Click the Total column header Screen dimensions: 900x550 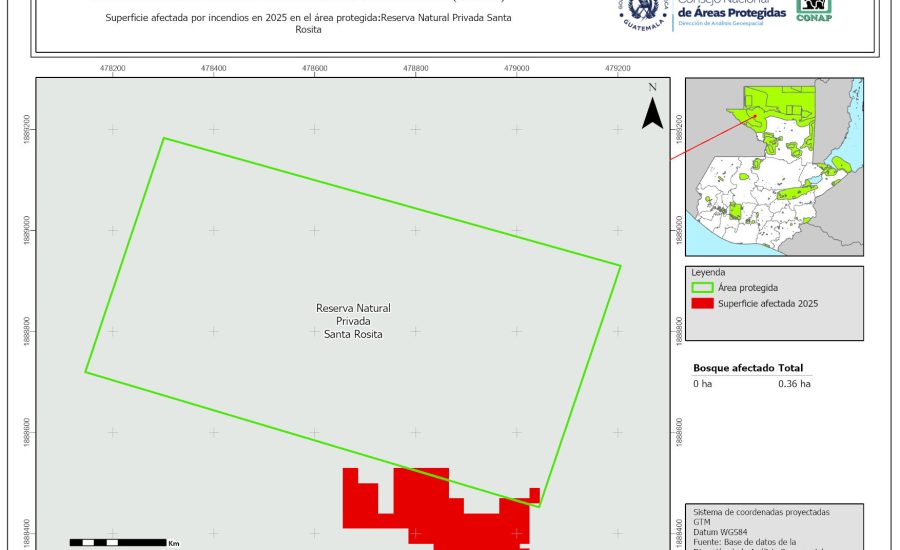click(791, 368)
